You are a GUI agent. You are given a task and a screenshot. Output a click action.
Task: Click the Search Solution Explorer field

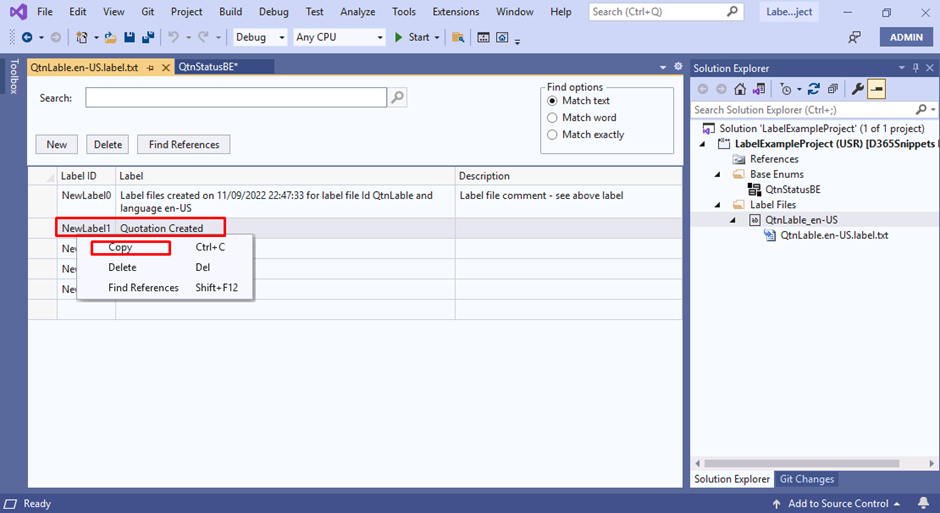pos(803,110)
